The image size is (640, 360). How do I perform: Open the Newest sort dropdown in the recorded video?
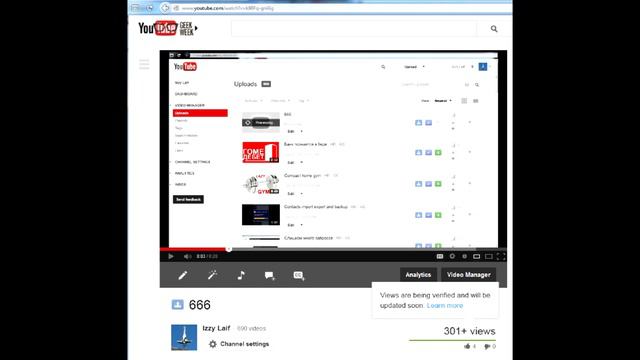(443, 101)
